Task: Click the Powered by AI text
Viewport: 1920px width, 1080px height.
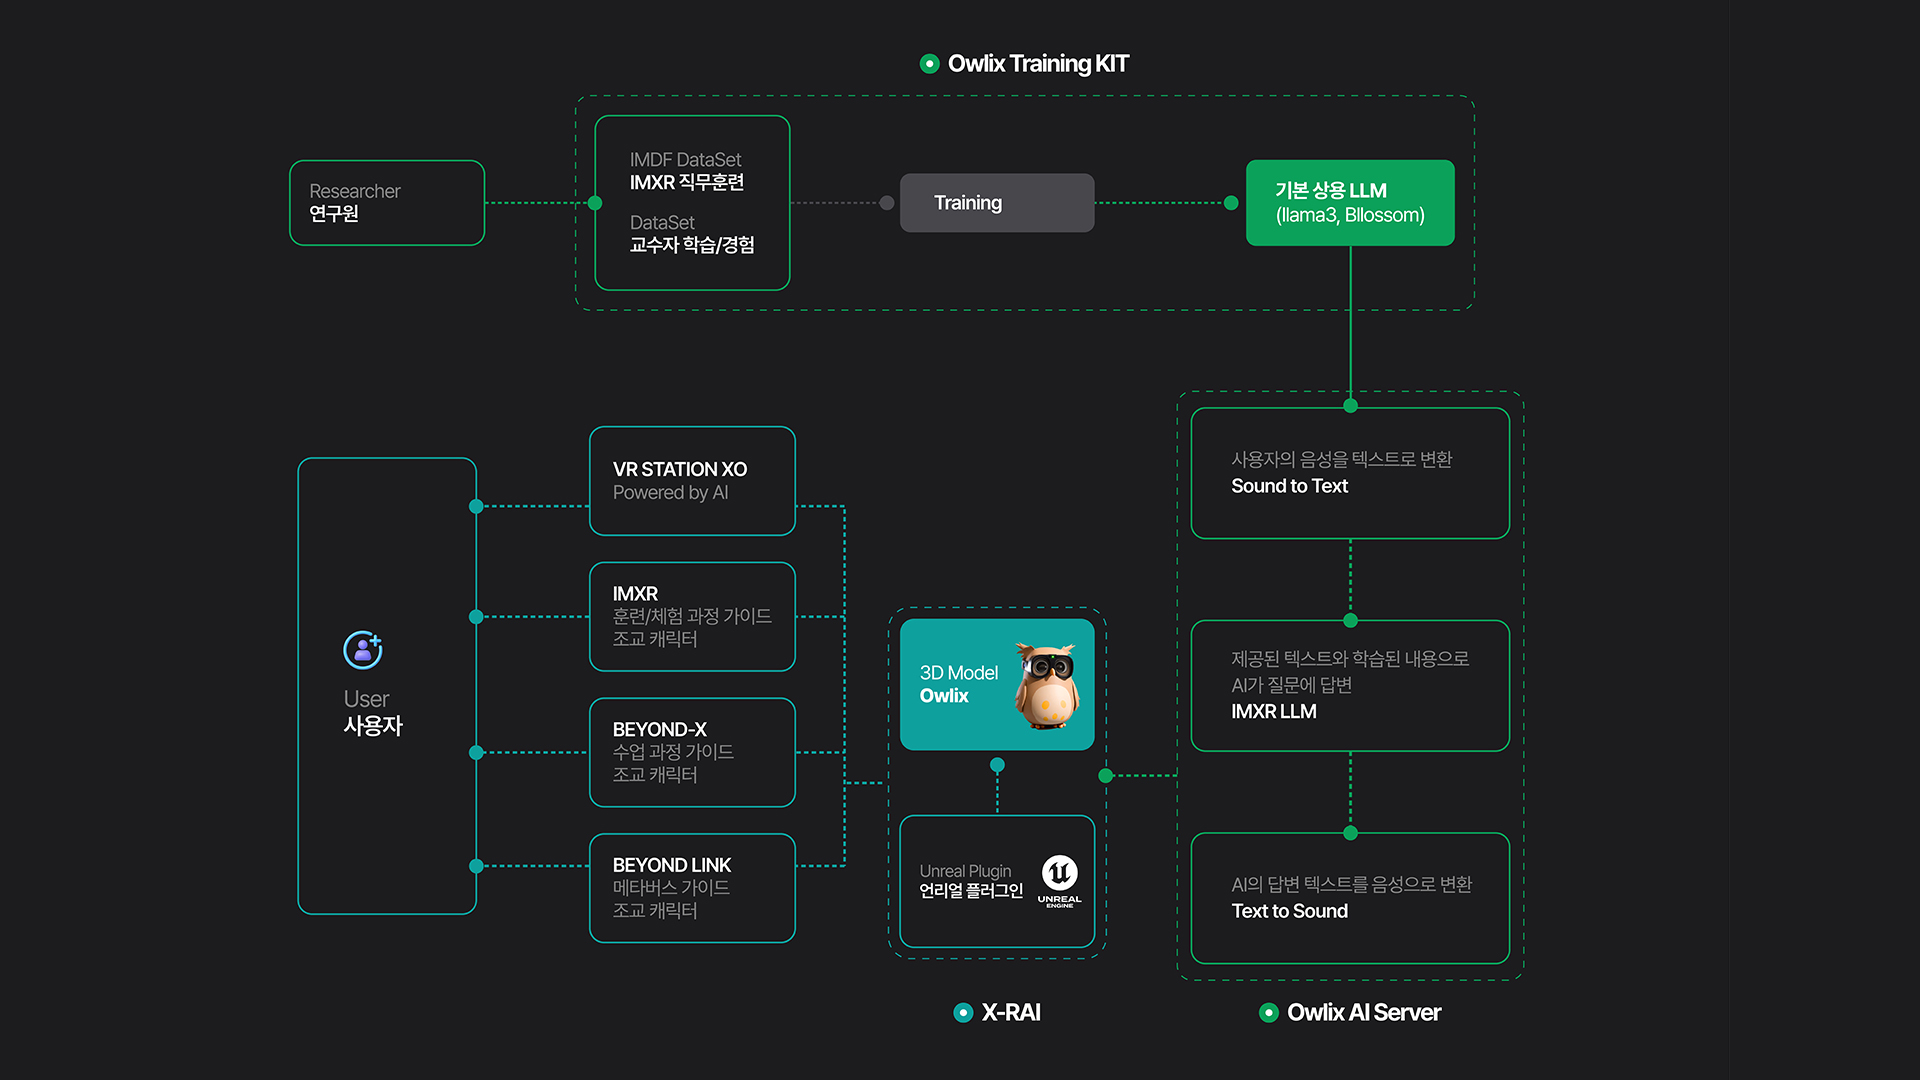Action: pos(670,493)
